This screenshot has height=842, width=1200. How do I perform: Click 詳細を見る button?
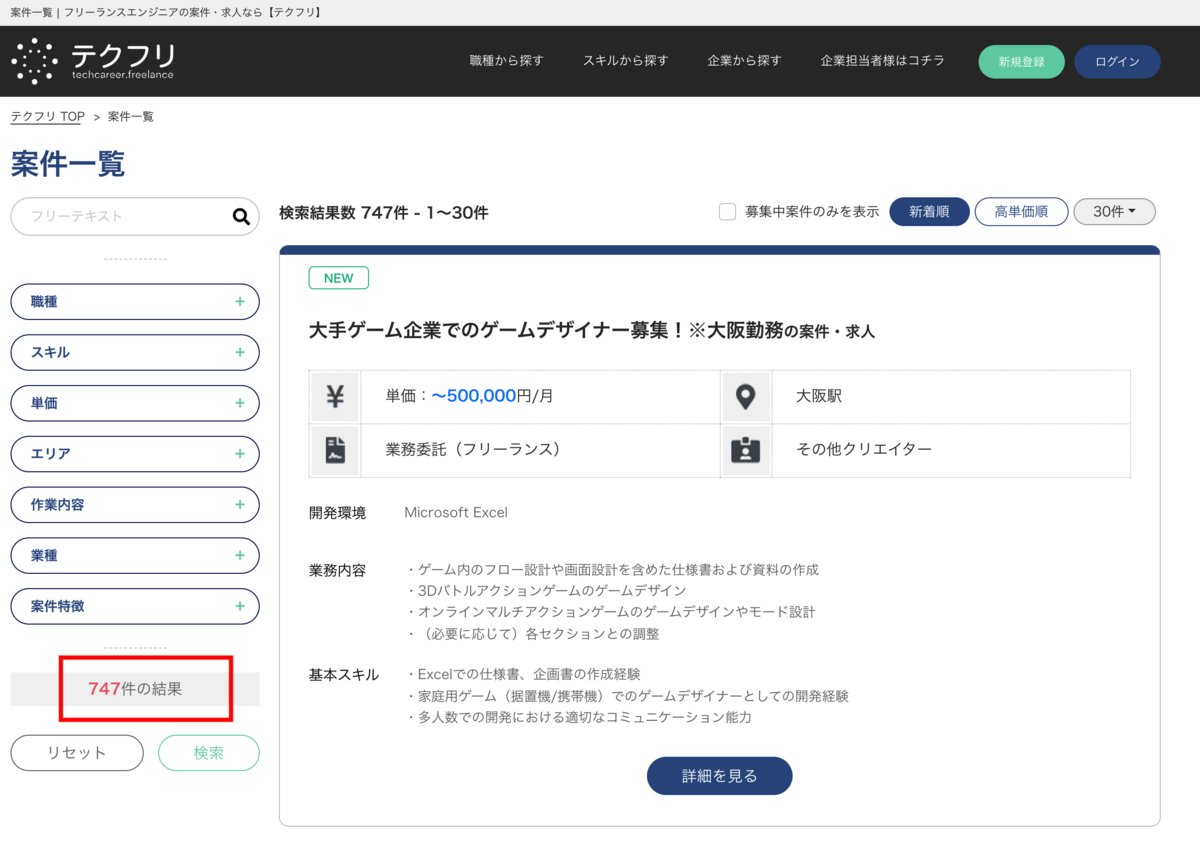click(719, 776)
